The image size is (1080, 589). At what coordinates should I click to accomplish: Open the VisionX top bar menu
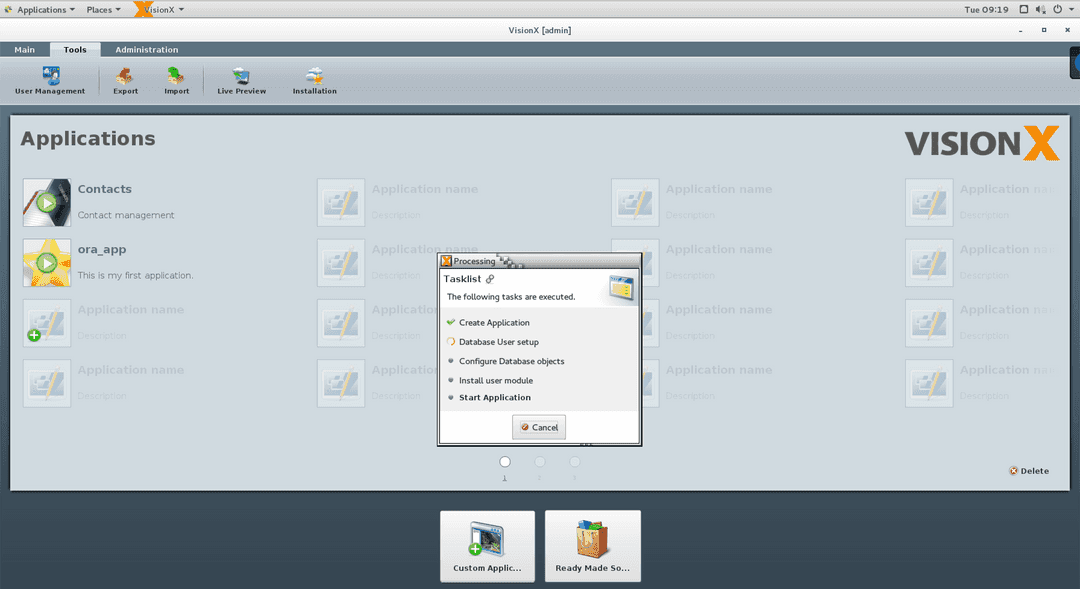(x=163, y=9)
